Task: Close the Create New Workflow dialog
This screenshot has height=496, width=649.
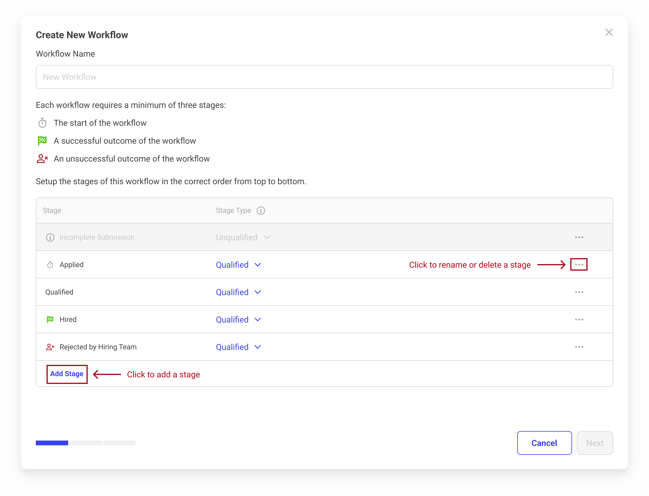Action: tap(609, 33)
